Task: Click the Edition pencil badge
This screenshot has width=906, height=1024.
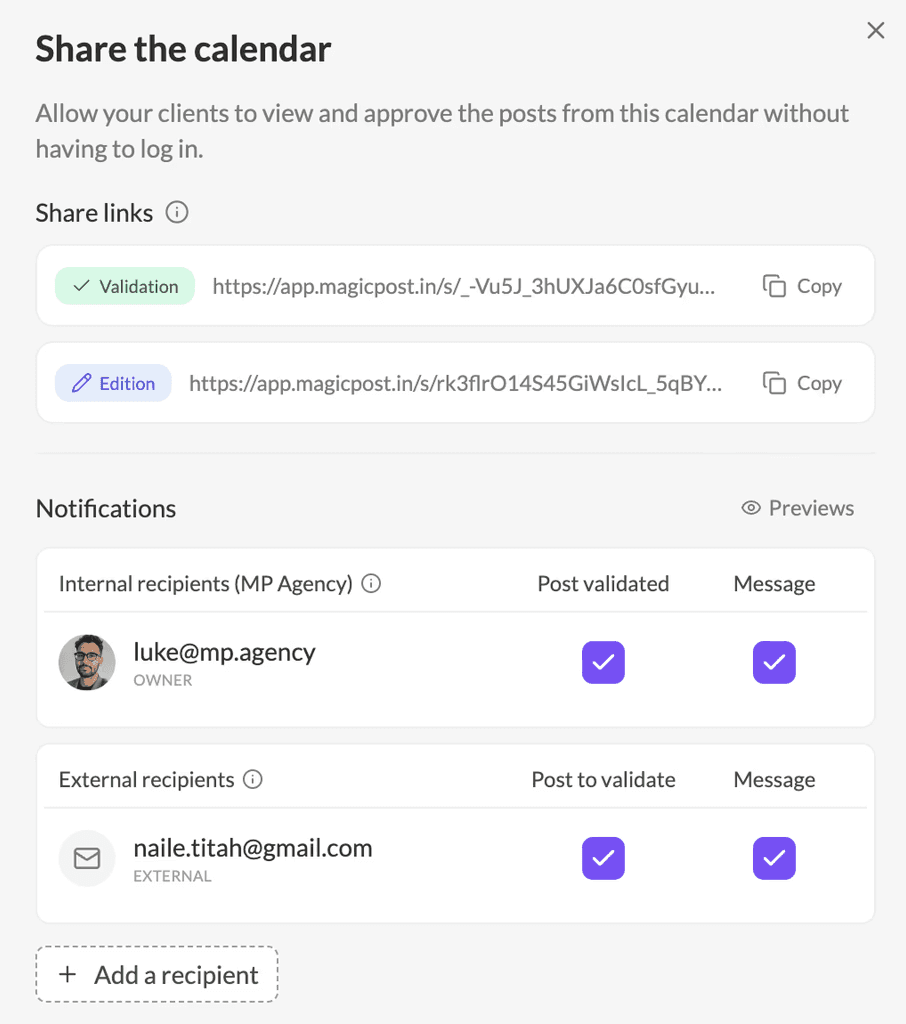Action: (113, 383)
